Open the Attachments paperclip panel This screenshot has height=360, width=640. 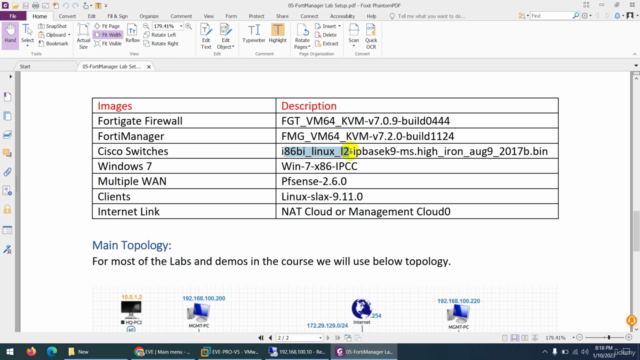click(7, 172)
